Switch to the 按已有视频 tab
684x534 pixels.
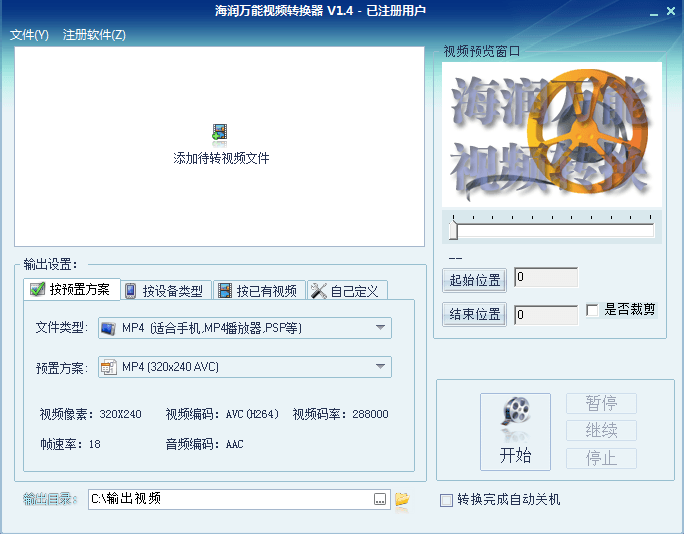pyautogui.click(x=259, y=291)
